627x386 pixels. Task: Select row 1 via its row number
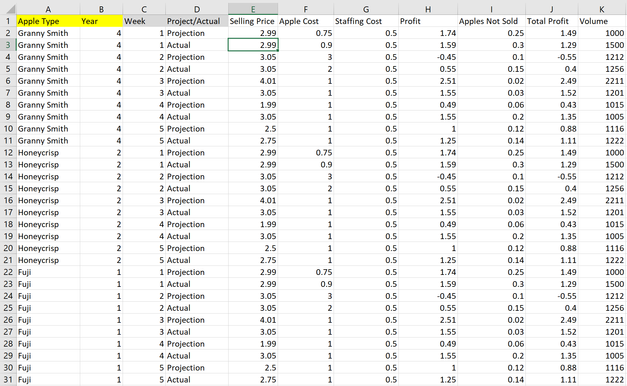click(8, 21)
